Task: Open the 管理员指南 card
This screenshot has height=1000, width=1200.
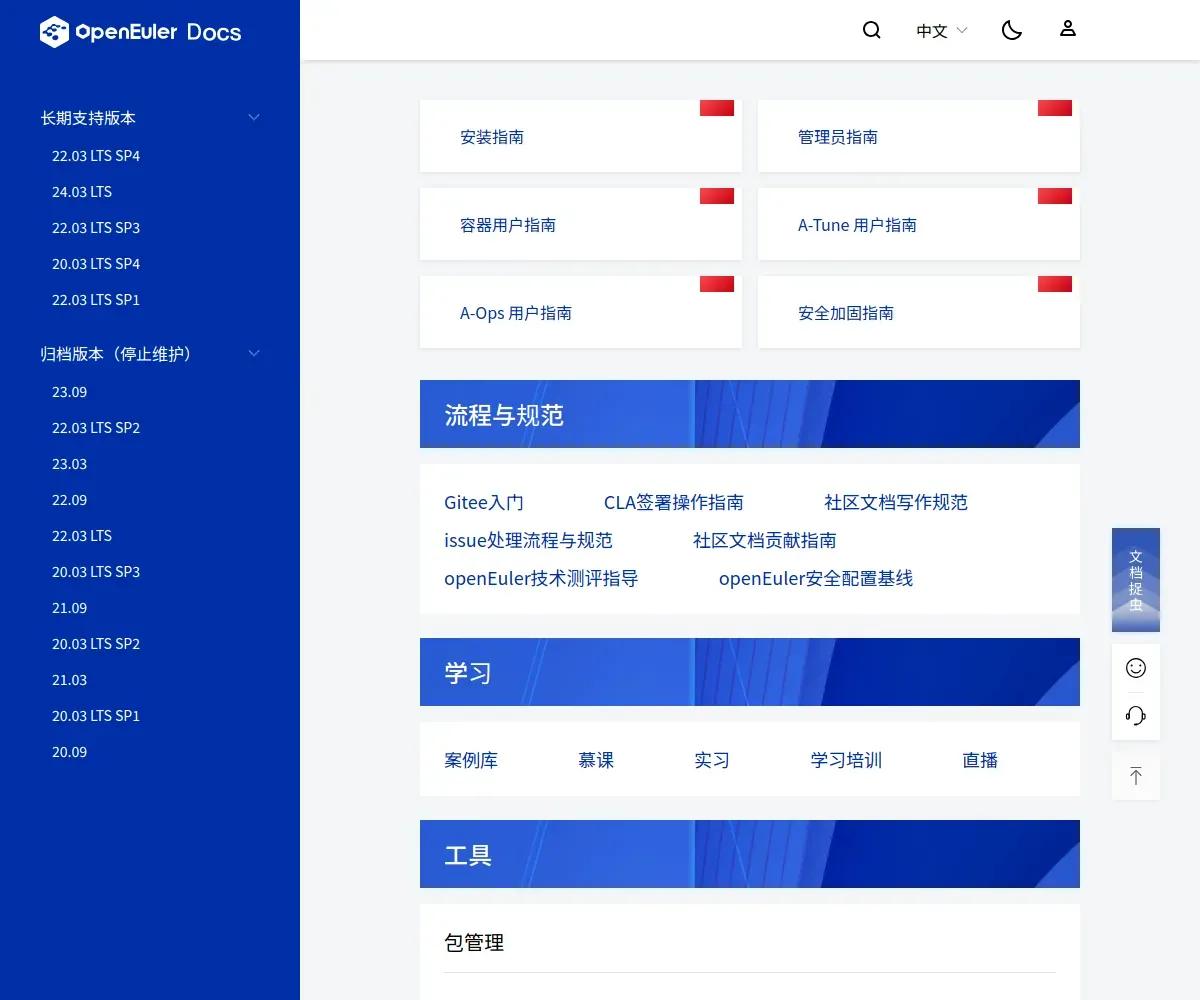Action: 919,136
